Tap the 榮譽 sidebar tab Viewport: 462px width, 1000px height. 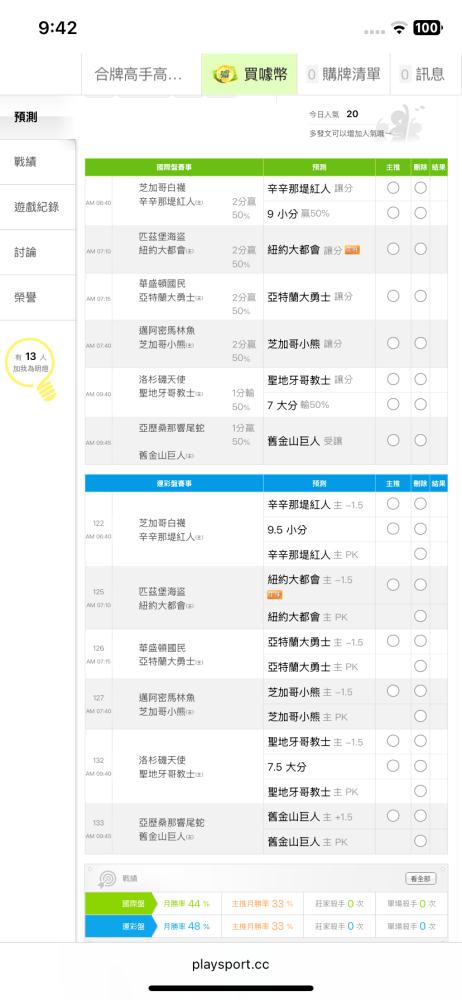coord(37,298)
